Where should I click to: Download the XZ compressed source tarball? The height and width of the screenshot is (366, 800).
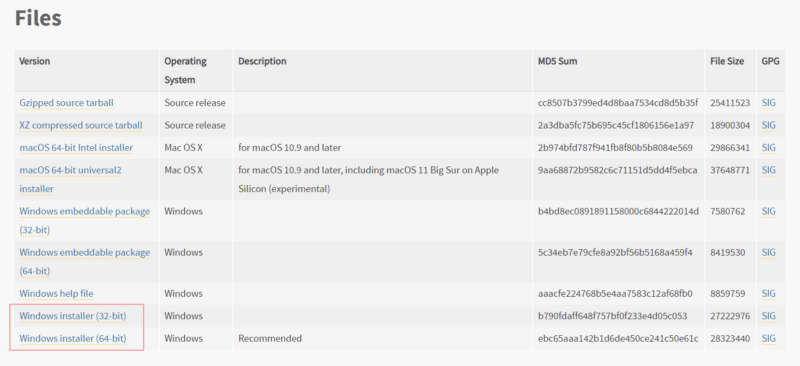point(81,125)
